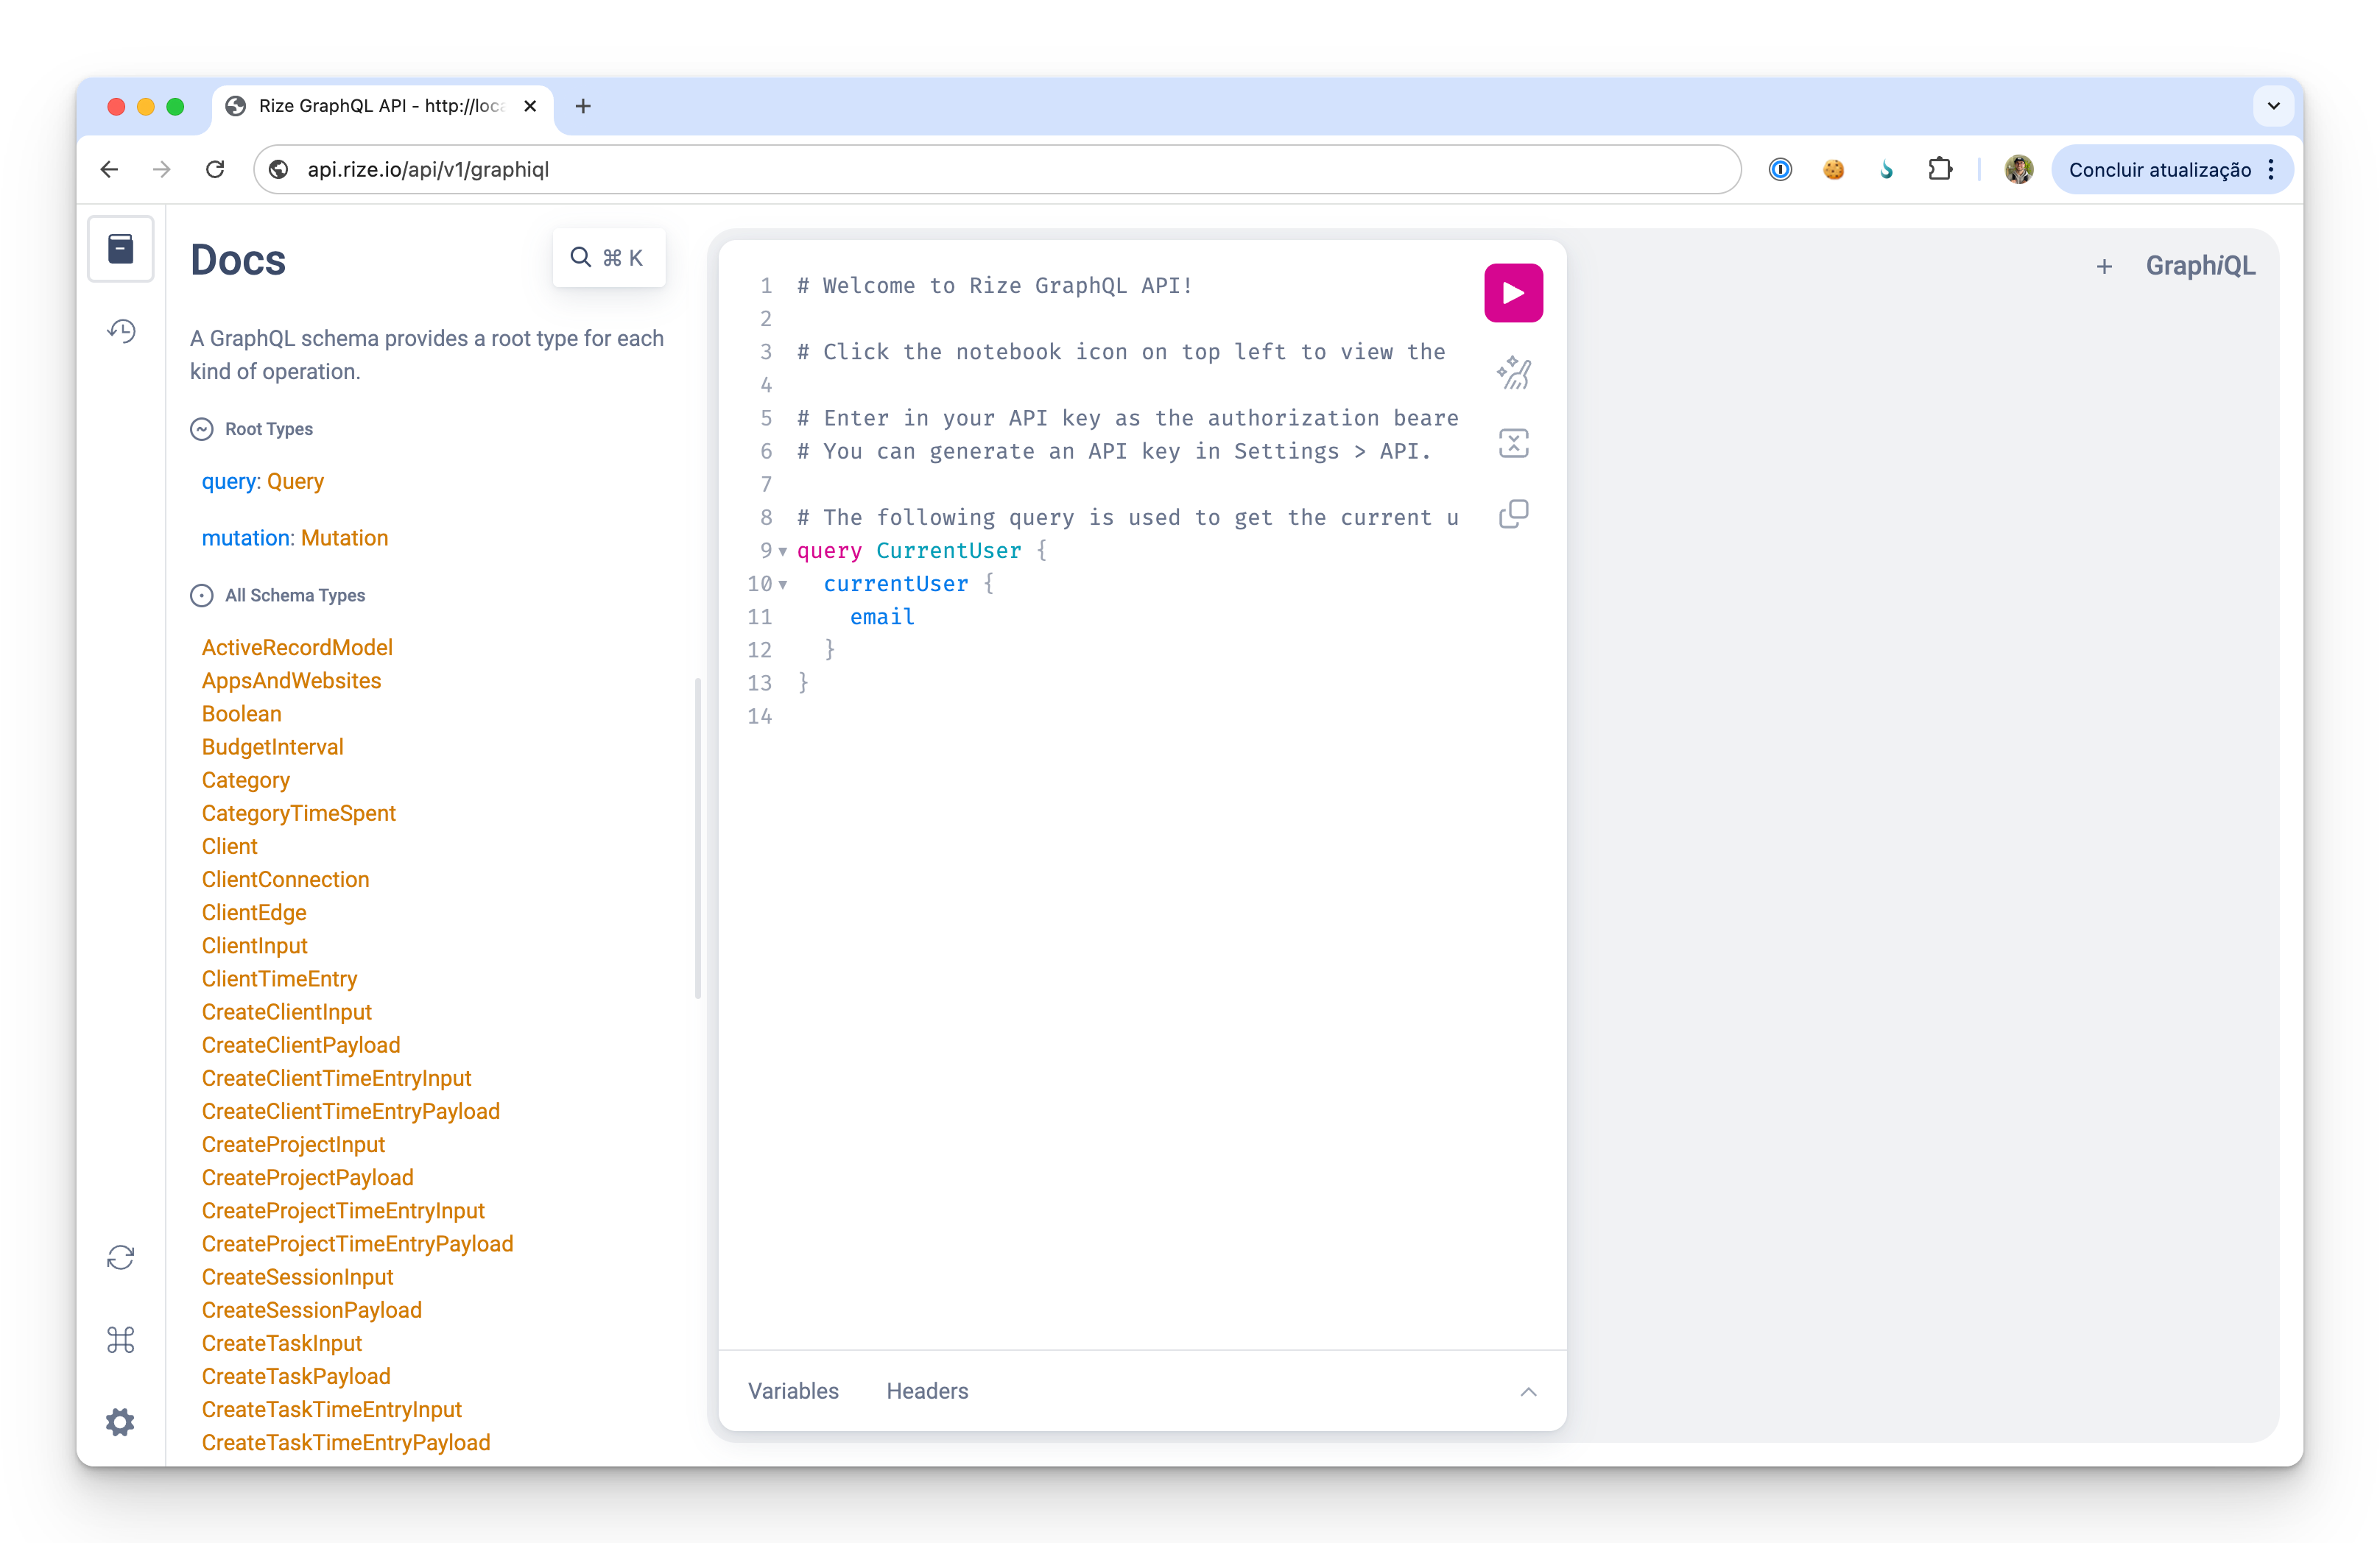The width and height of the screenshot is (2380, 1543).
Task: Open the ClientConnection type
Action: [285, 880]
